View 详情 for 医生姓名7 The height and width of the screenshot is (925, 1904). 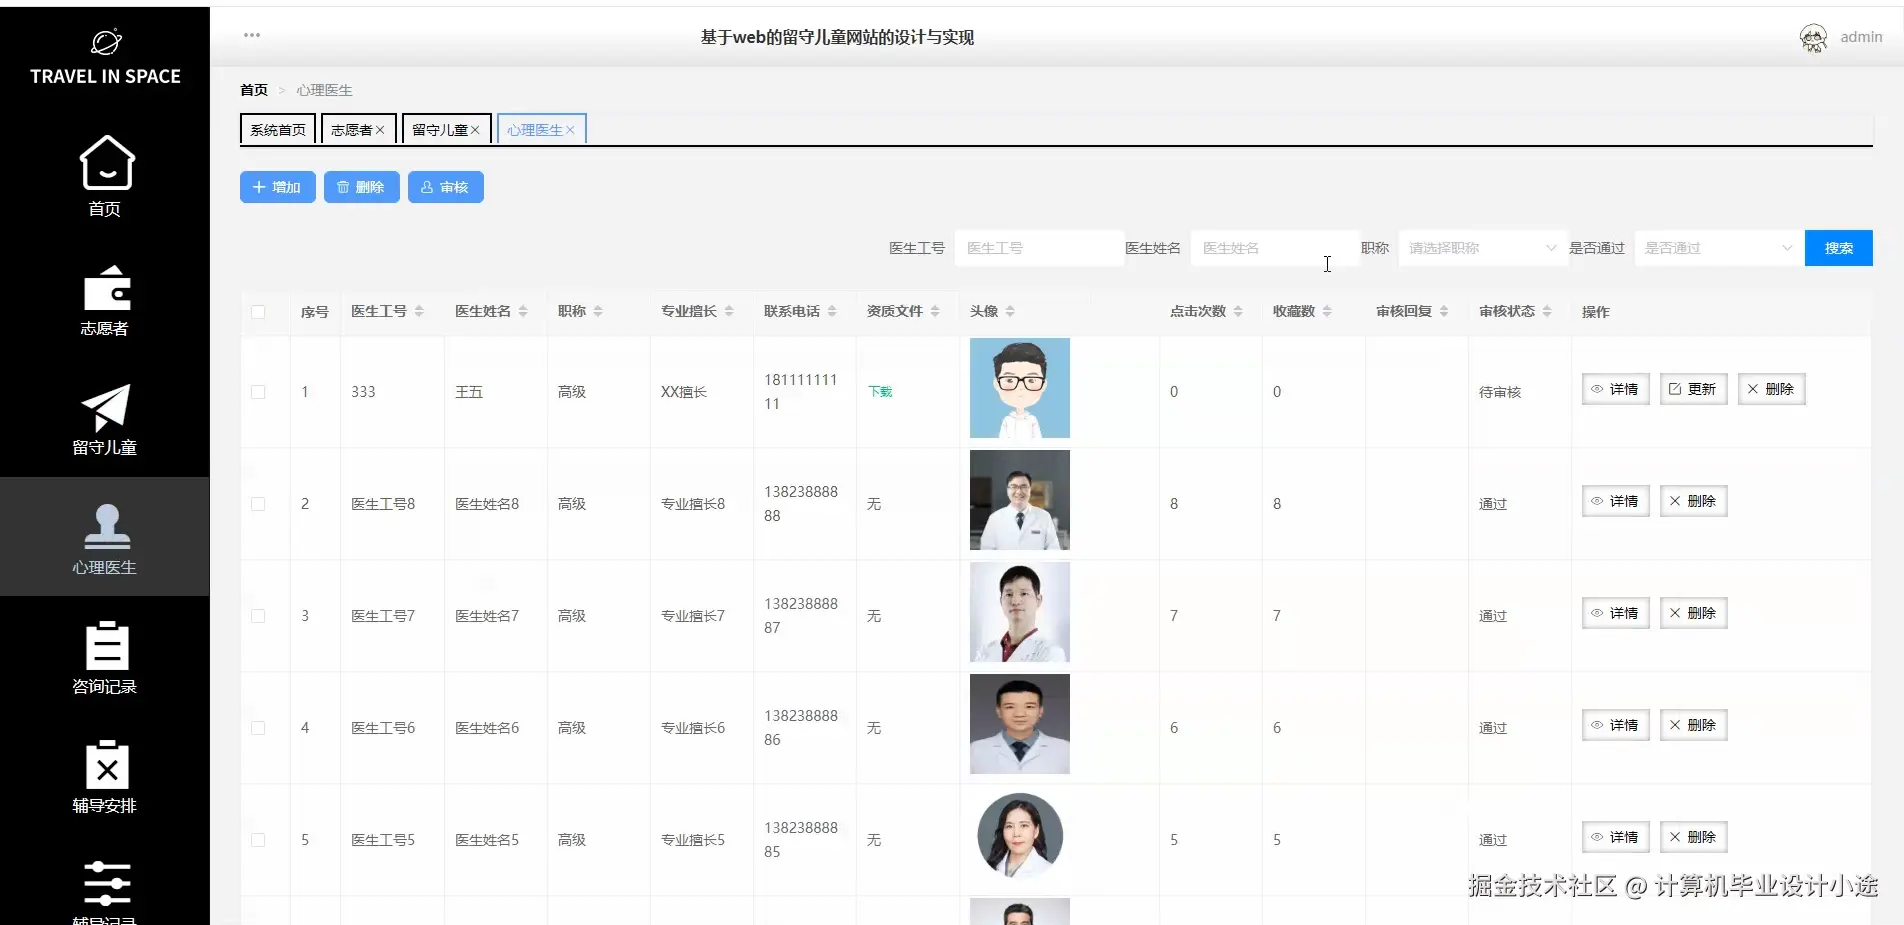click(x=1616, y=613)
